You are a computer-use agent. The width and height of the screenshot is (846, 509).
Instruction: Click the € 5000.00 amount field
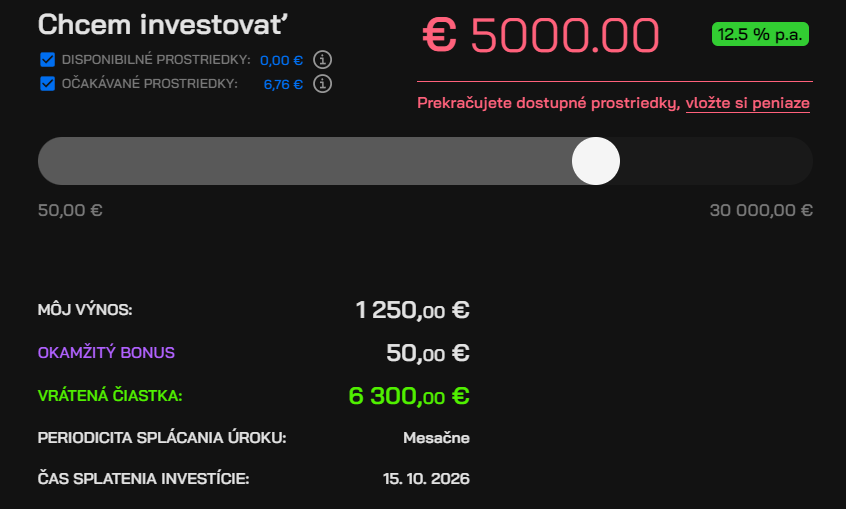click(x=541, y=36)
